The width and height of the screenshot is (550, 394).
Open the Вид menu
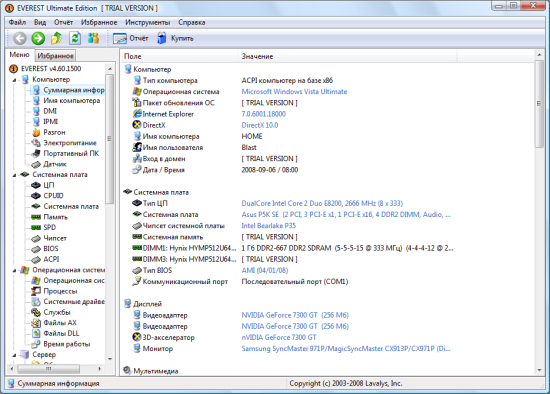click(x=40, y=22)
